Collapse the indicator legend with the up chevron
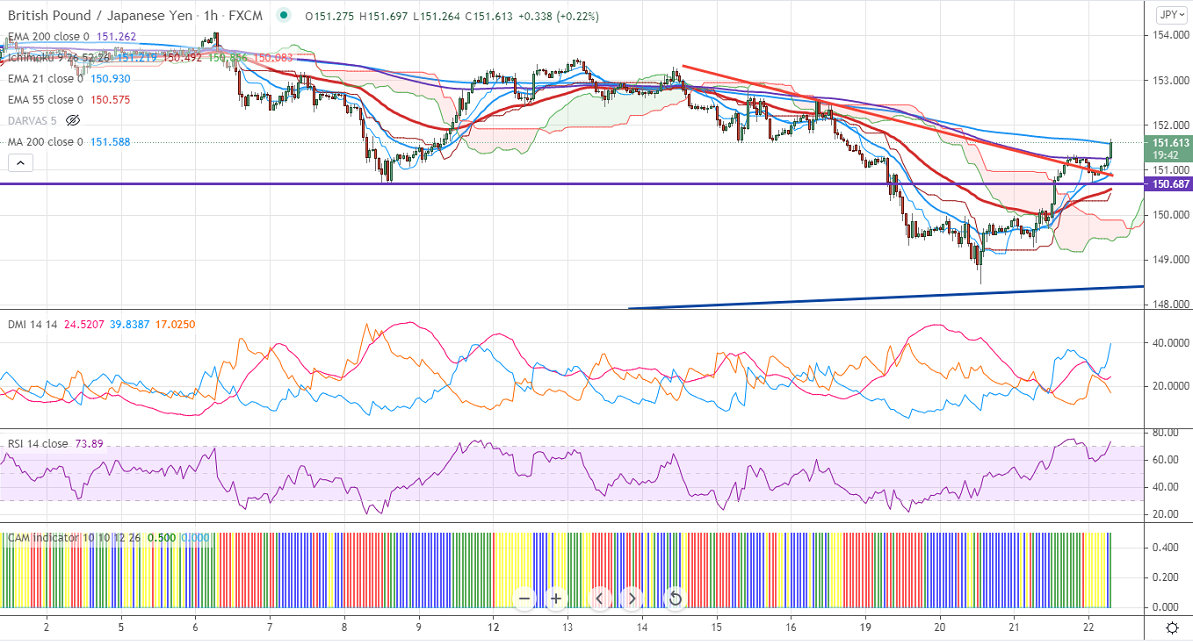Viewport: 1193px width, 642px height. tap(21, 162)
